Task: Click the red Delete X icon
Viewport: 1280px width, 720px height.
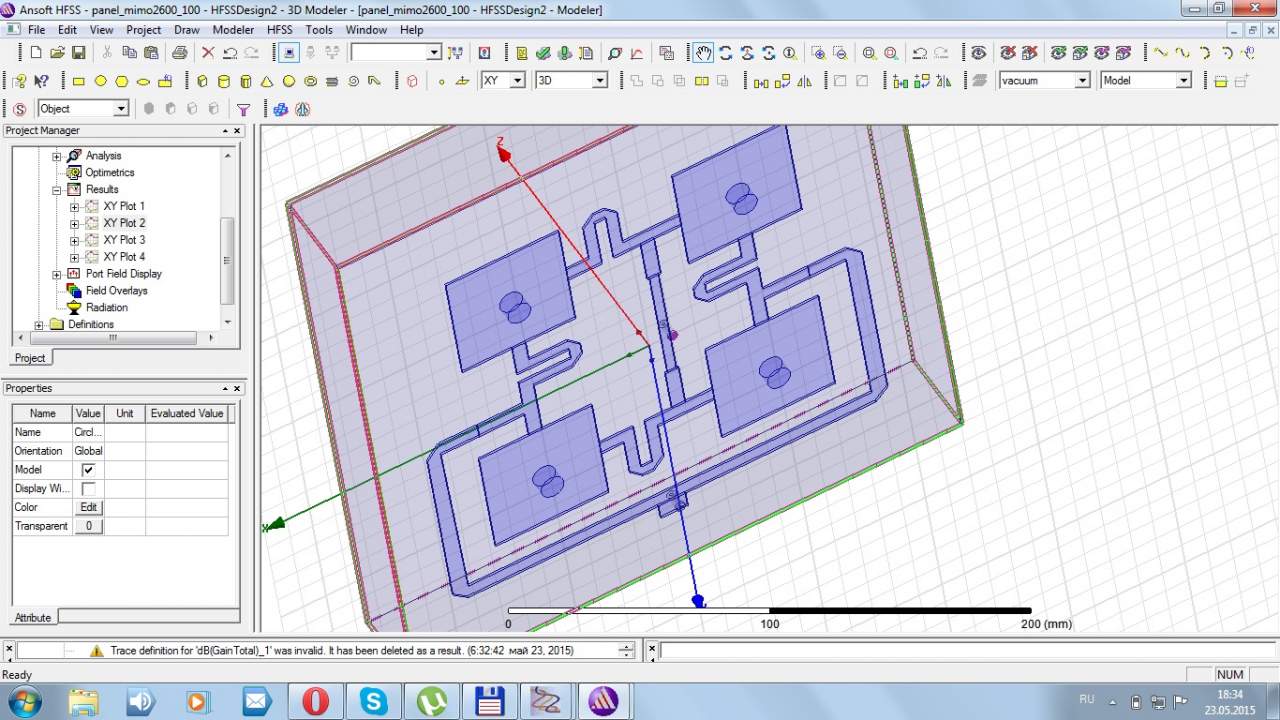Action: (208, 53)
